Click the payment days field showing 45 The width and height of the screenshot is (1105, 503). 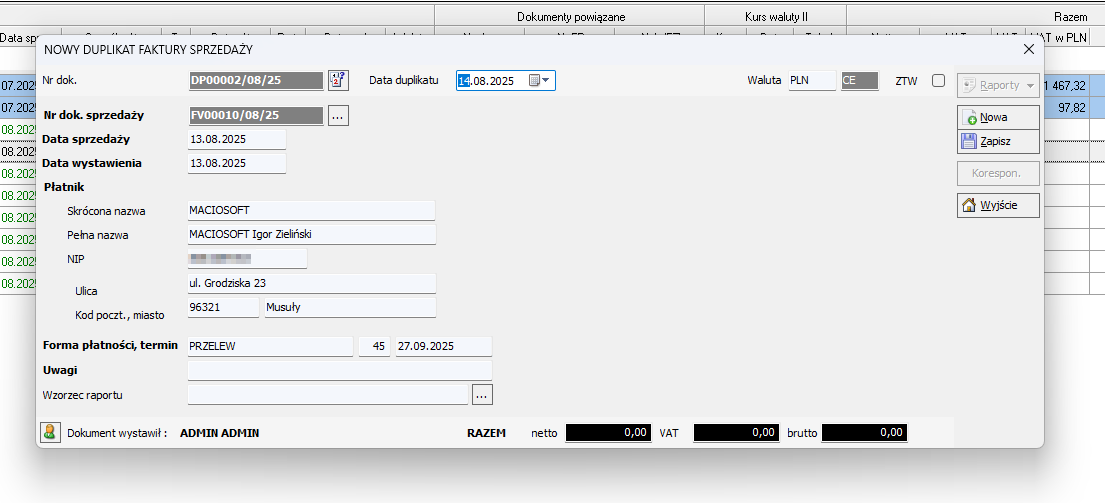tap(374, 346)
